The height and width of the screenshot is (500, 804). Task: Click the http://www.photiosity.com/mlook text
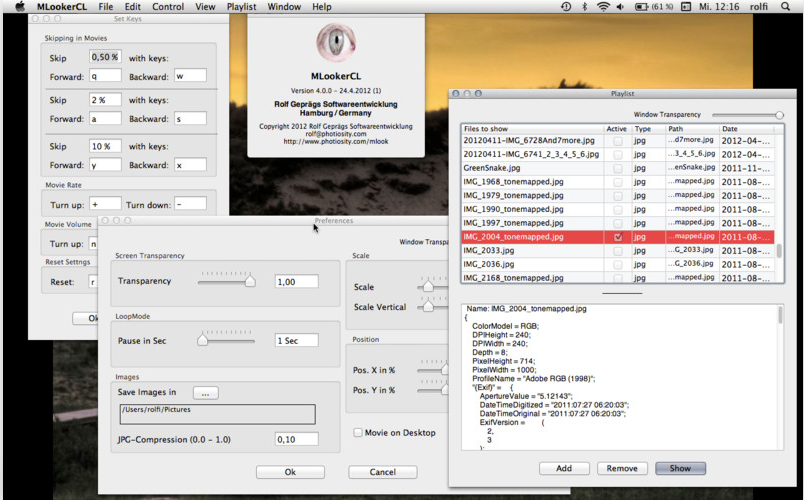point(336,141)
